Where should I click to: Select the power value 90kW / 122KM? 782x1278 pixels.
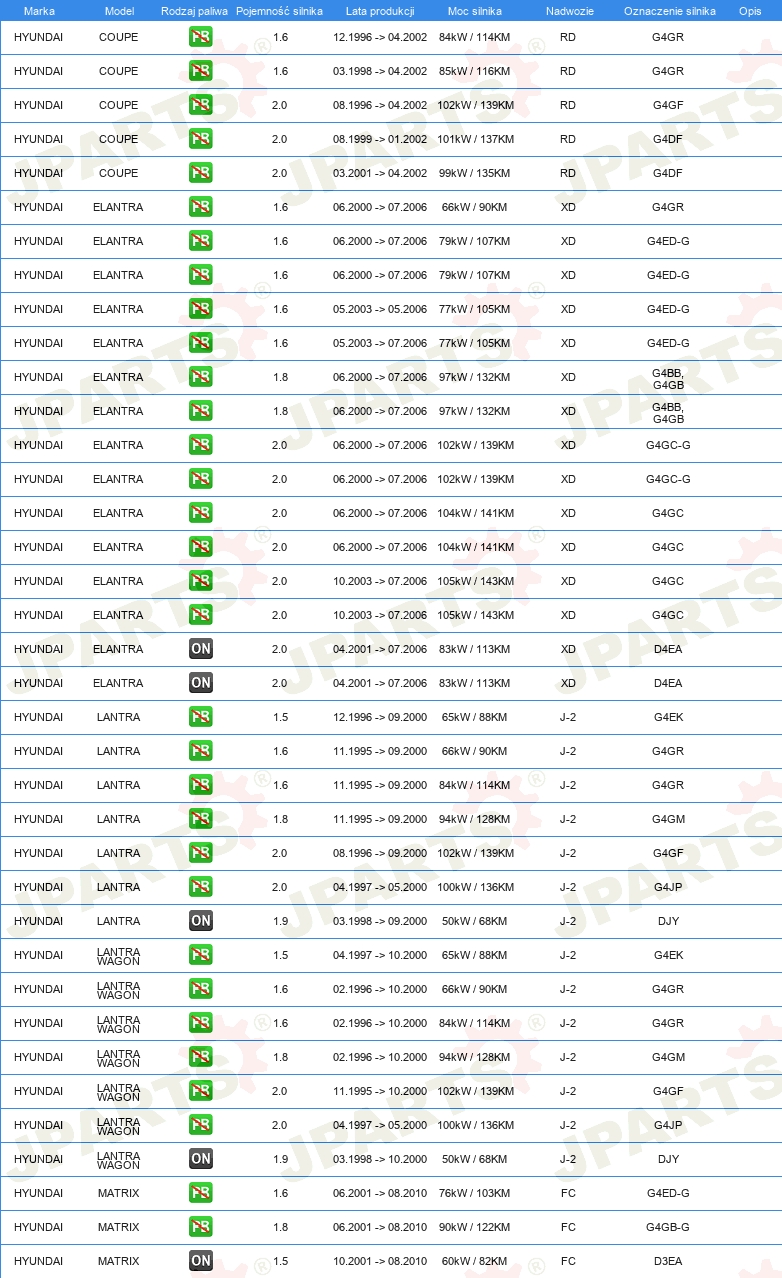pyautogui.click(x=475, y=1227)
